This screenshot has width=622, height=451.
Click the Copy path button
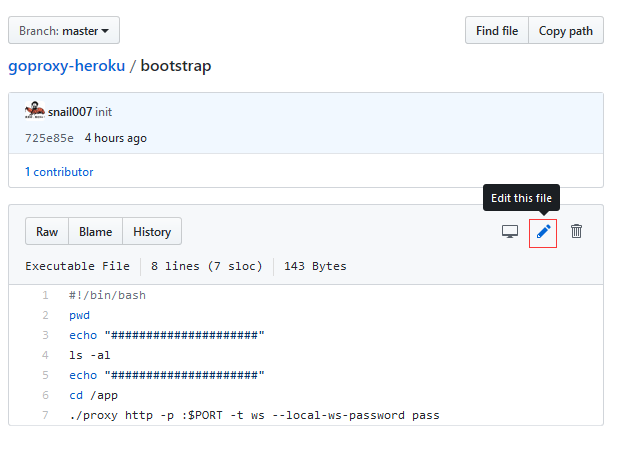tap(566, 31)
